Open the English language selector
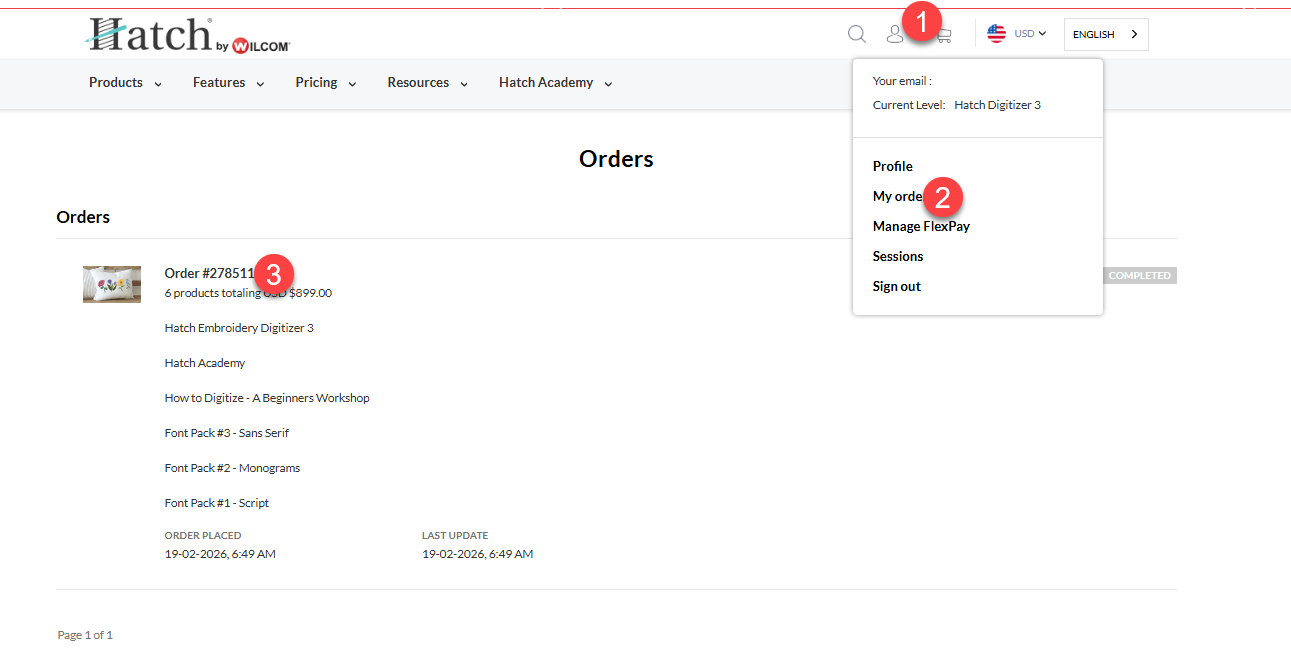 [x=1105, y=34]
